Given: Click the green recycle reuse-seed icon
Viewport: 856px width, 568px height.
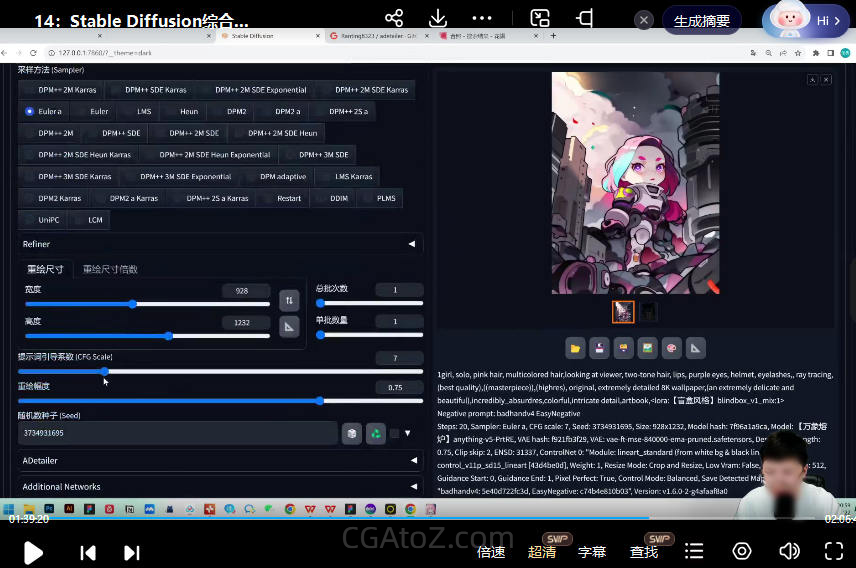Looking at the screenshot, I should (376, 433).
